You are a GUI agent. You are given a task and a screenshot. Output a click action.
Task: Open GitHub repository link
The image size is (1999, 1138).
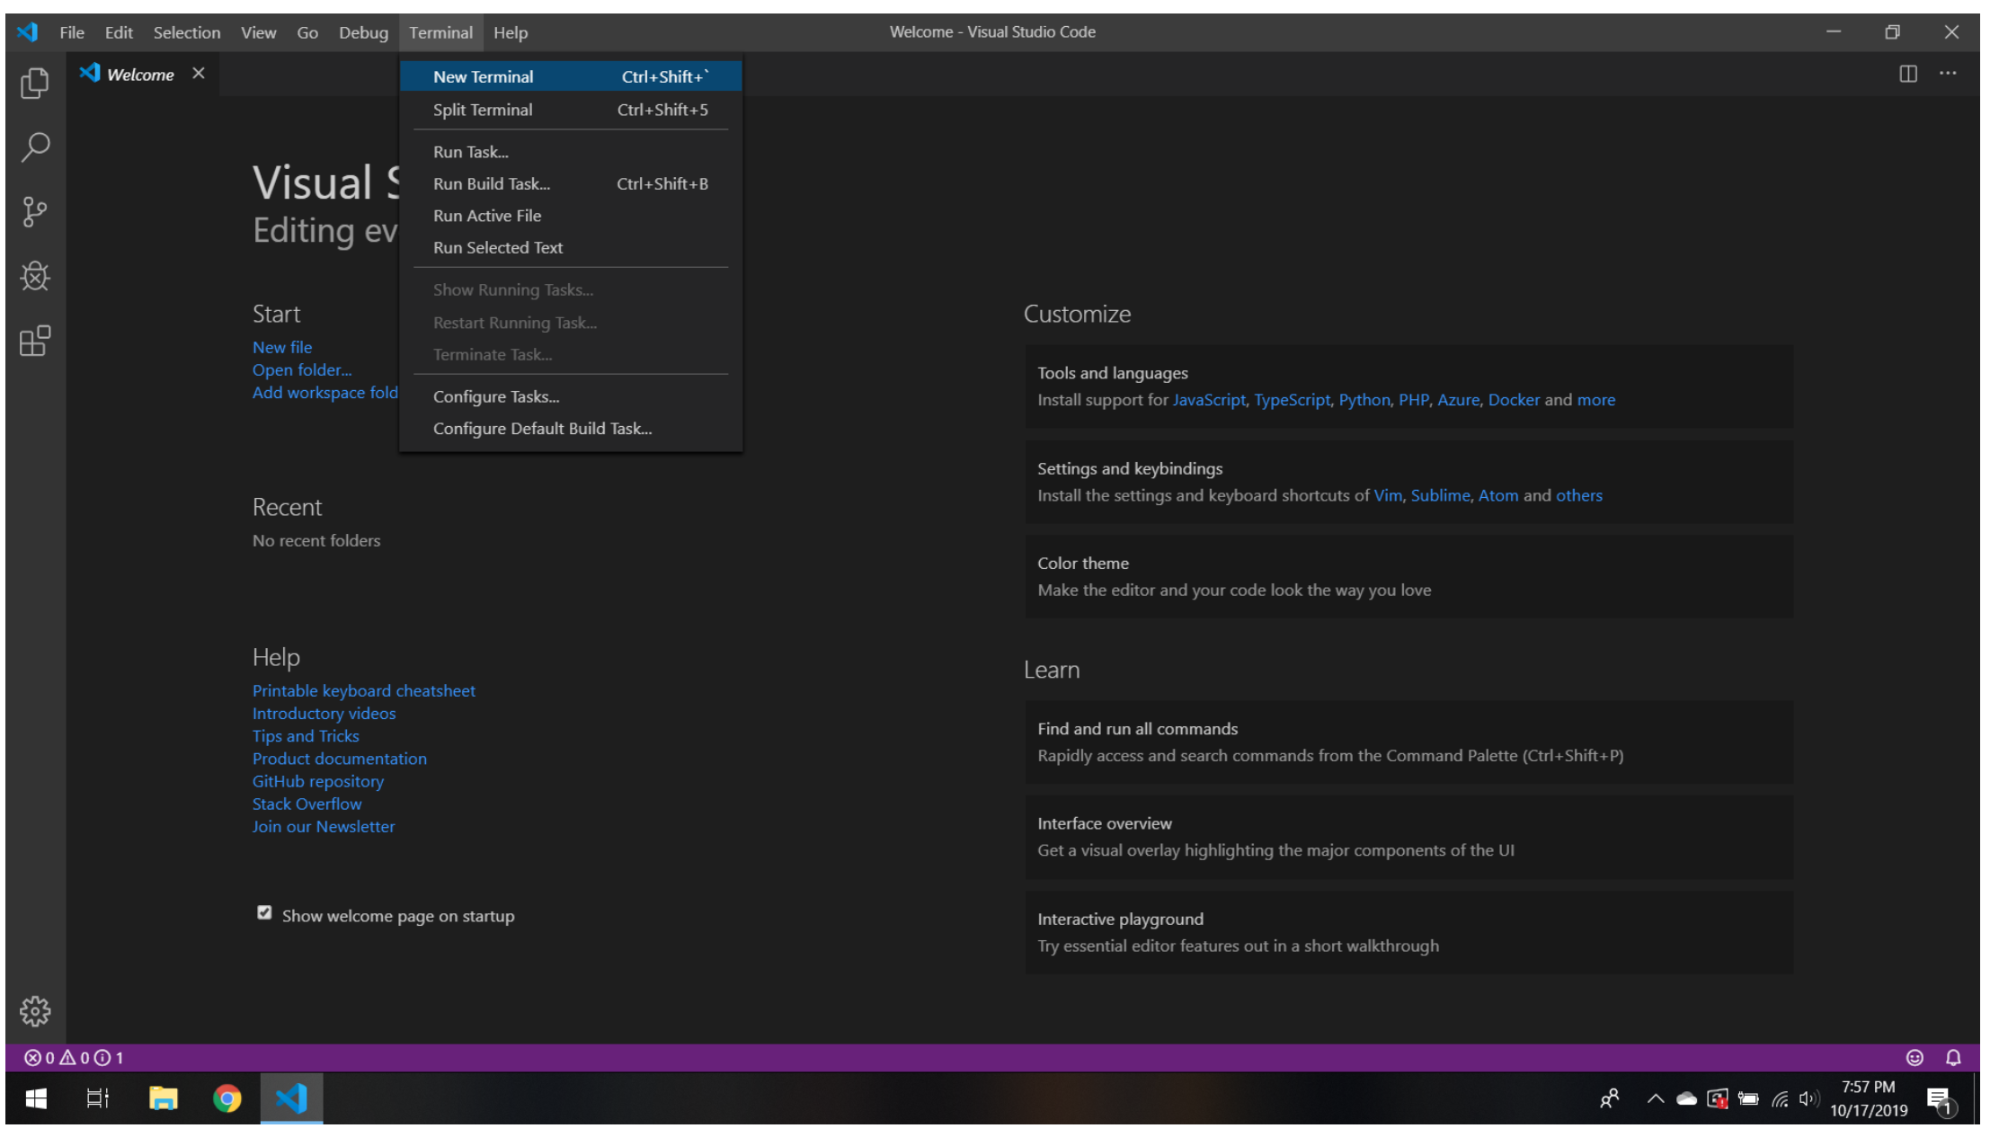(x=318, y=782)
